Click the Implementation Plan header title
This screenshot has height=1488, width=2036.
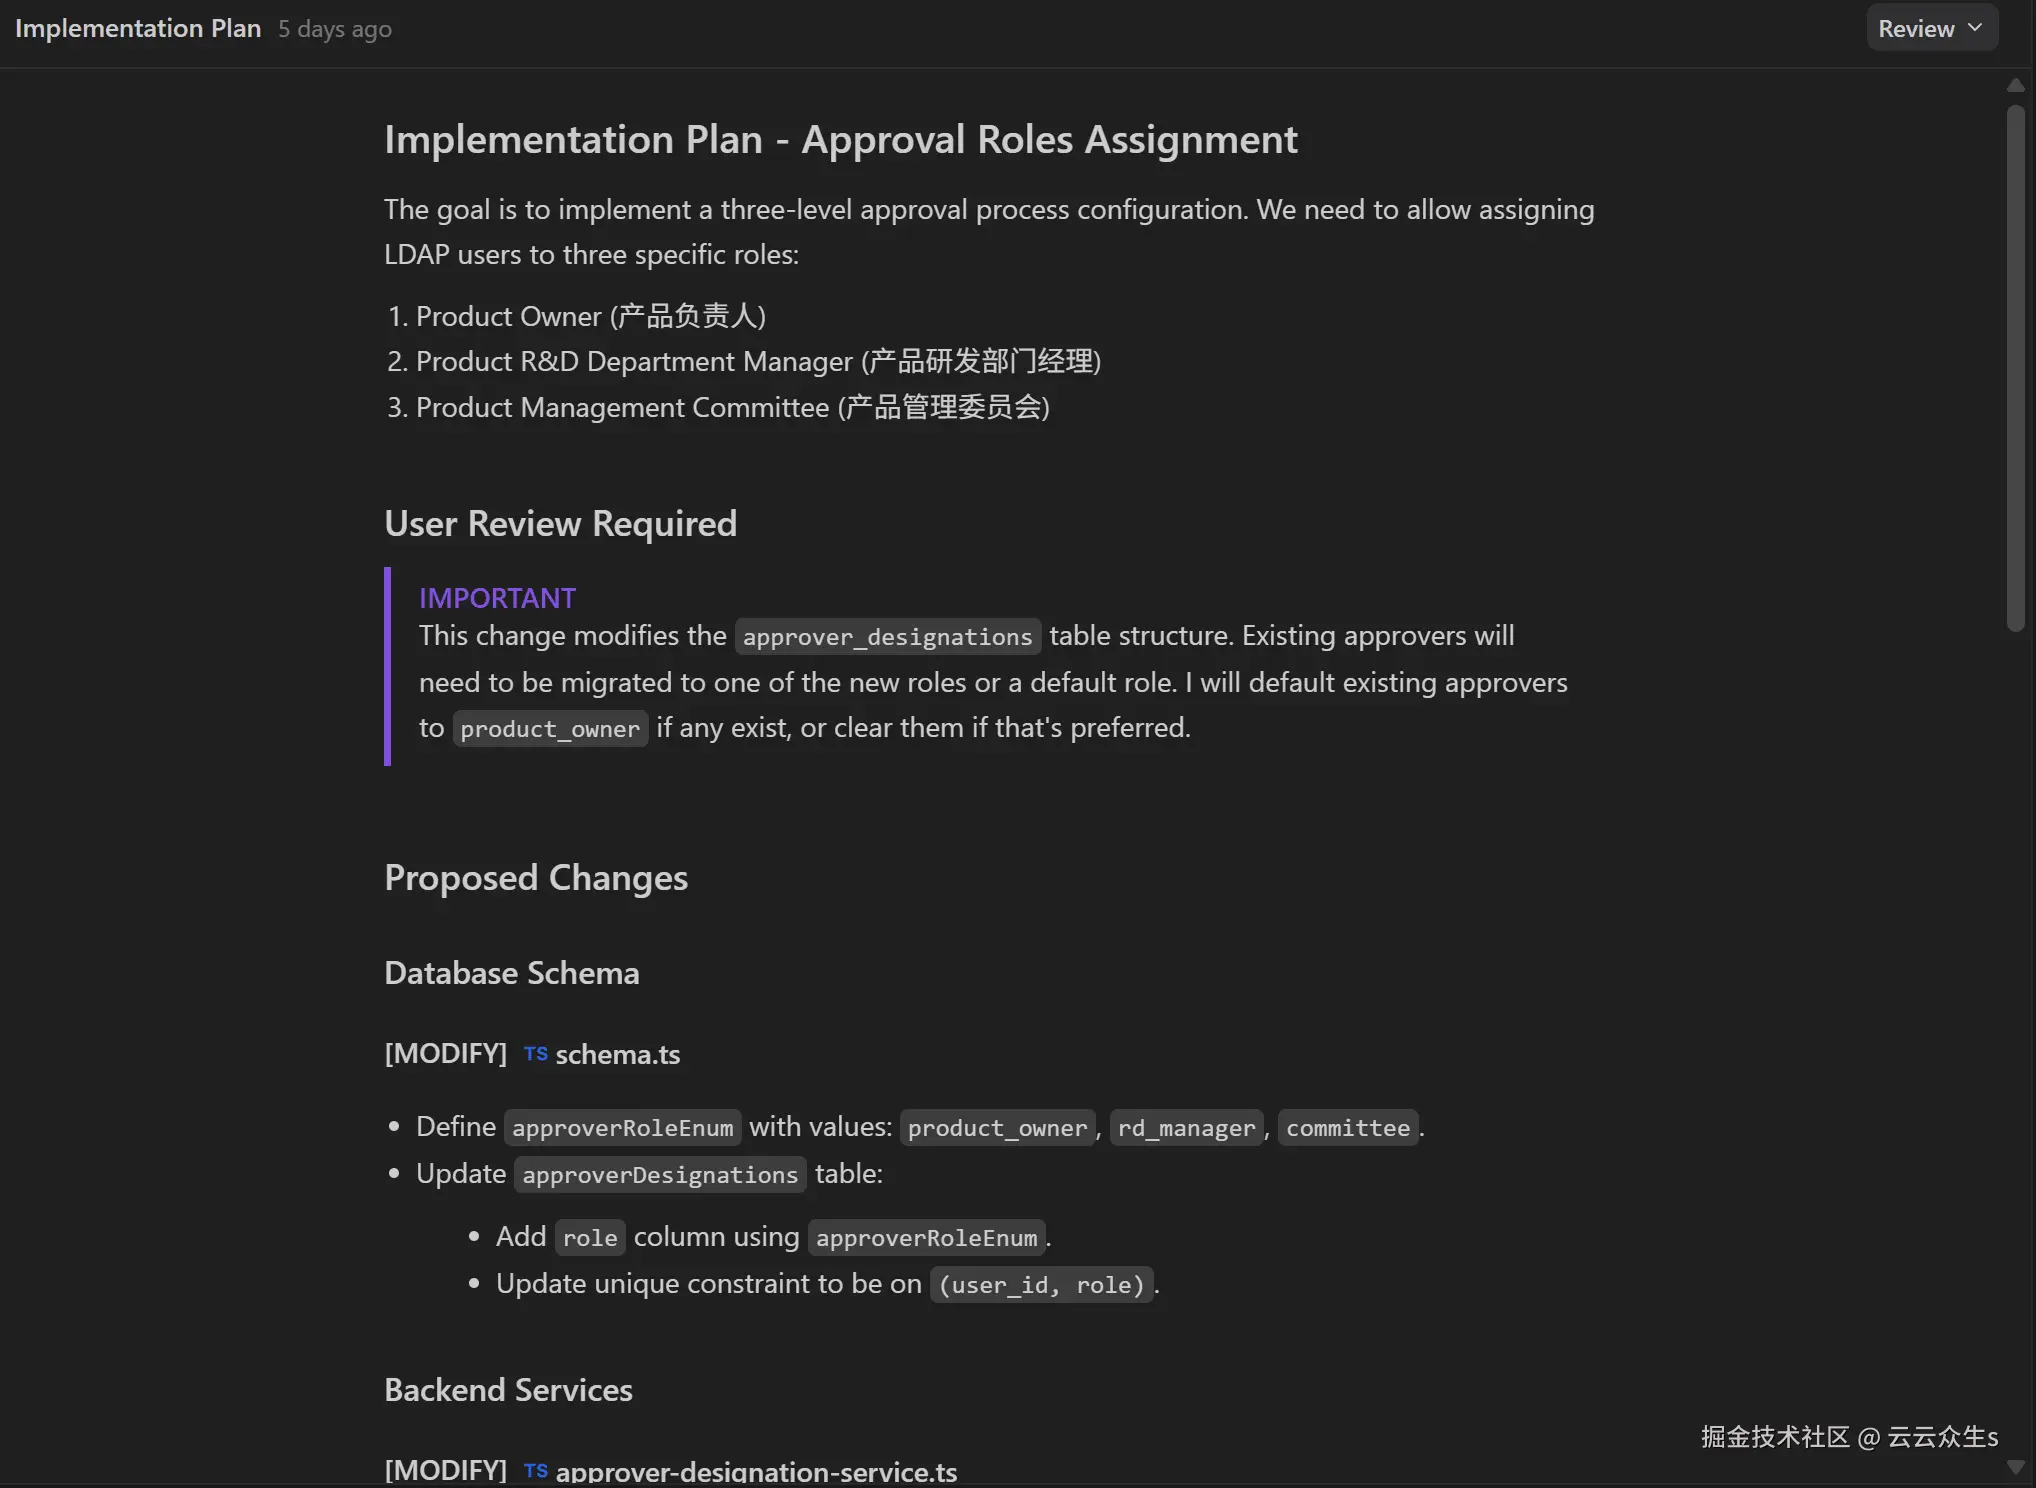tap(138, 28)
